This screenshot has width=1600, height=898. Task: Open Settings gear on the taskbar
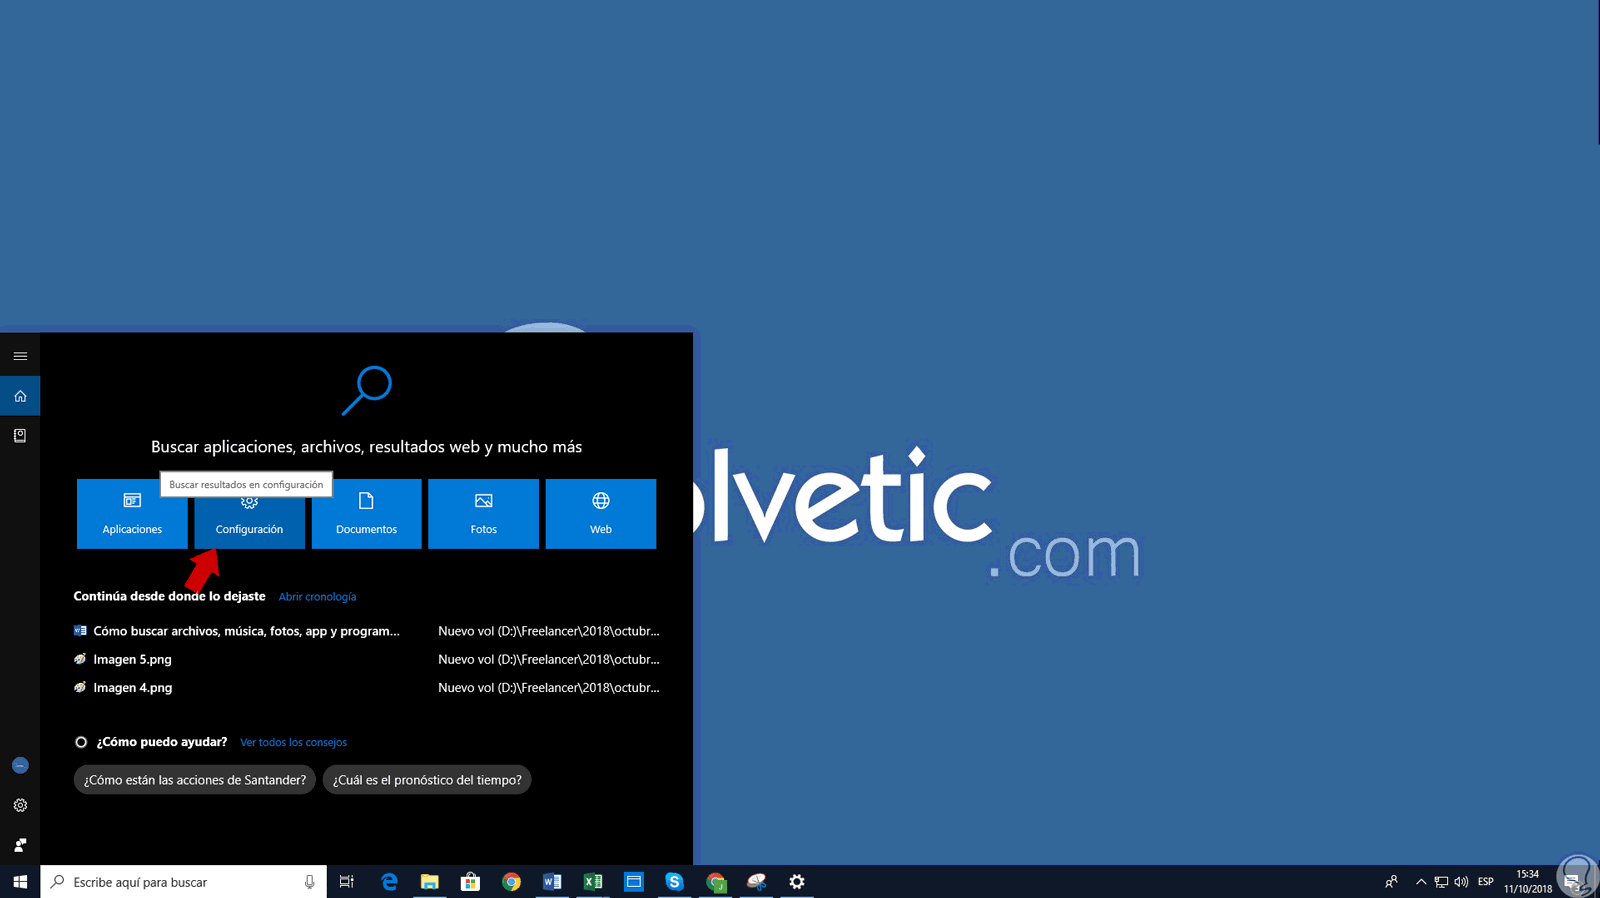[x=797, y=882]
